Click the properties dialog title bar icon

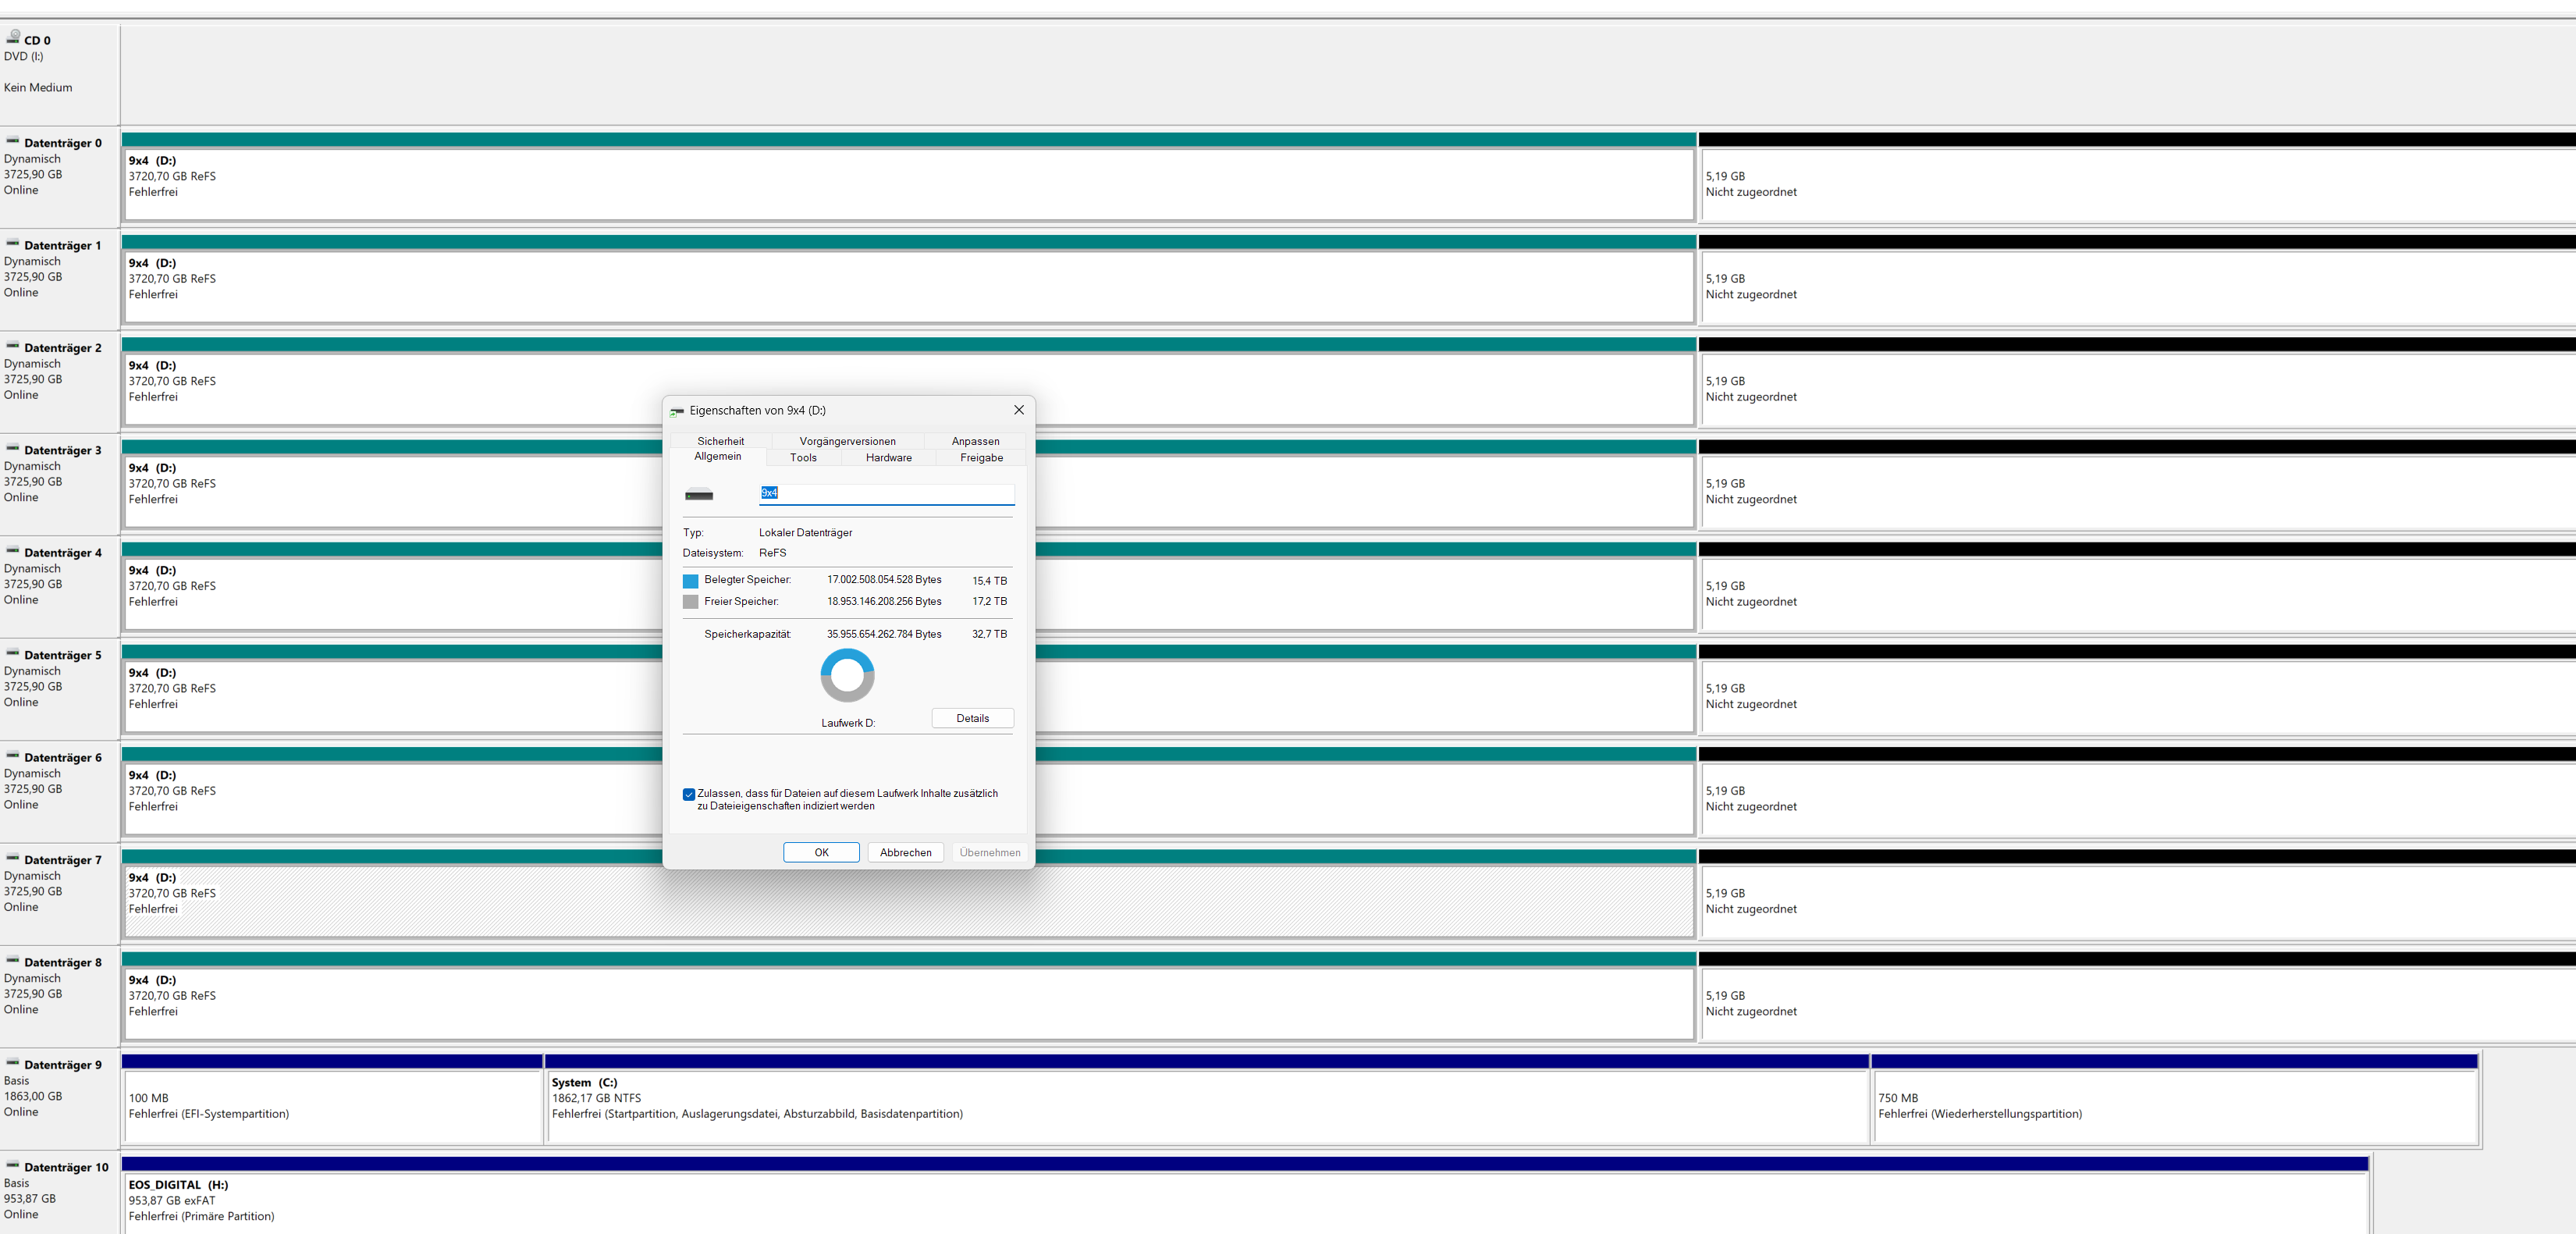pos(677,411)
